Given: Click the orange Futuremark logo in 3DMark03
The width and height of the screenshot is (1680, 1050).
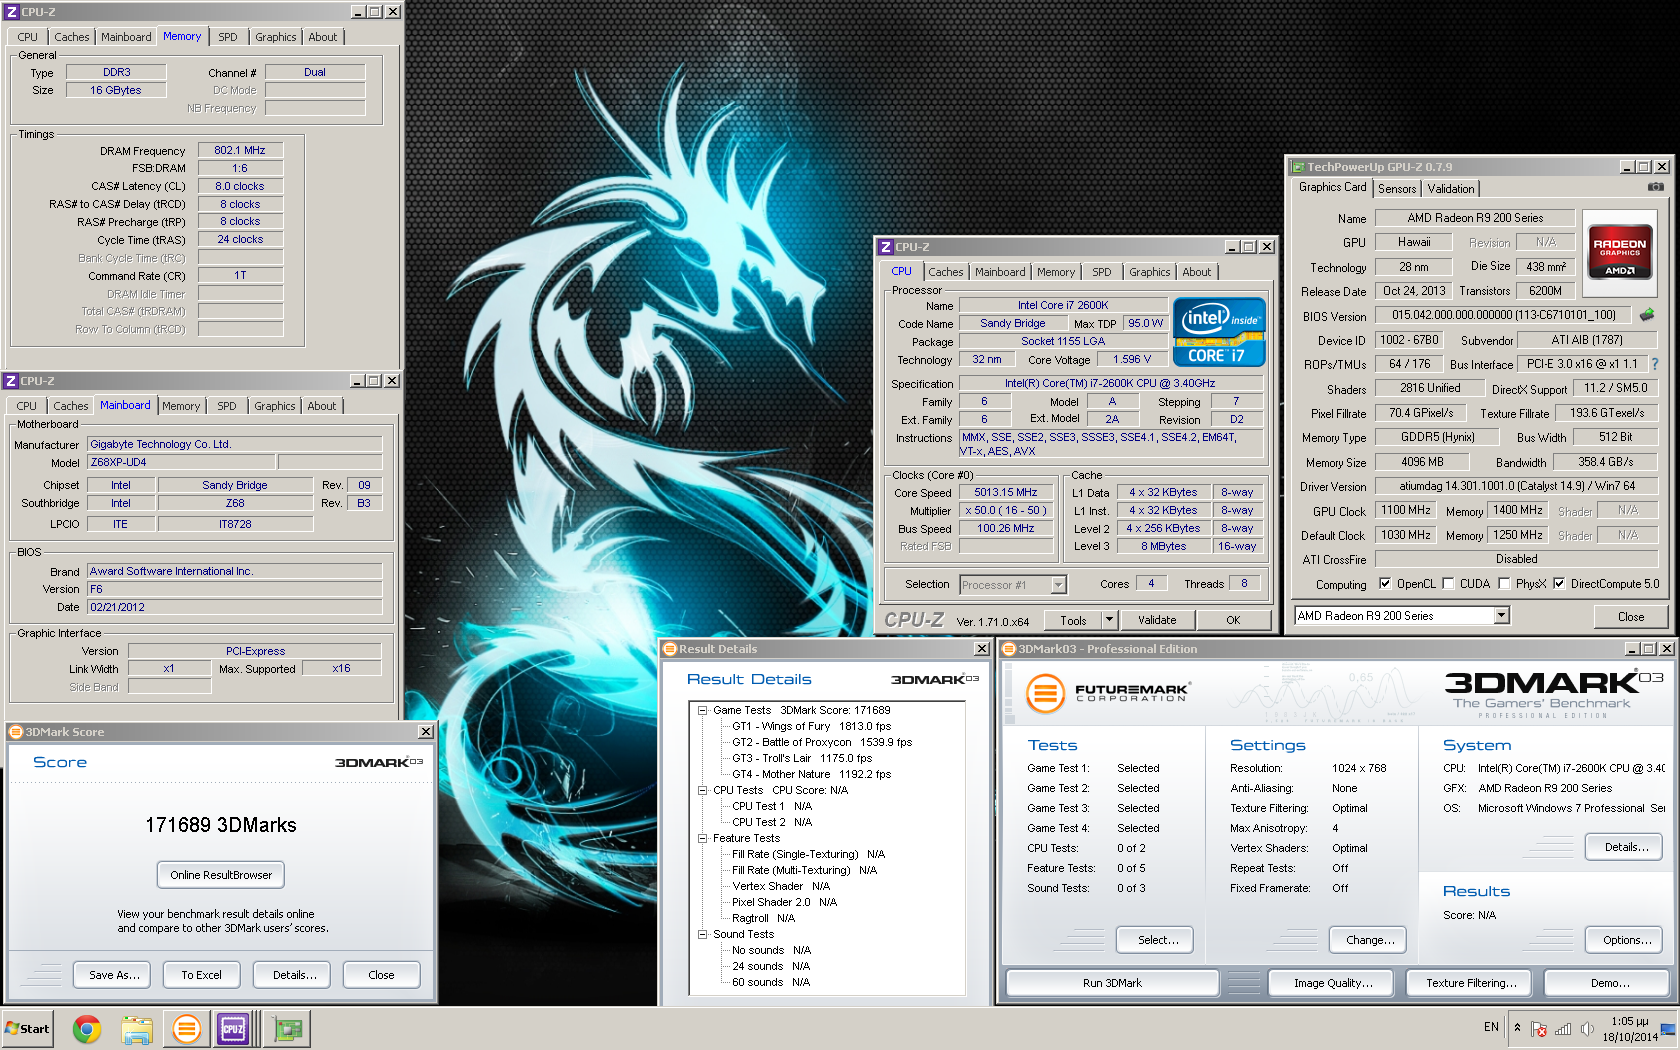Looking at the screenshot, I should click(x=1045, y=693).
